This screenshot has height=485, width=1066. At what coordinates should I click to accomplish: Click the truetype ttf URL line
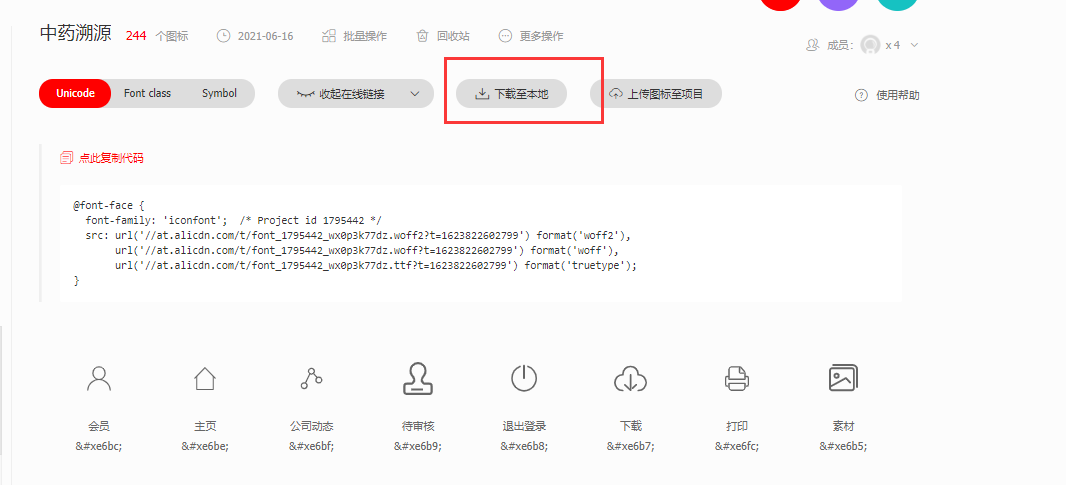377,265
